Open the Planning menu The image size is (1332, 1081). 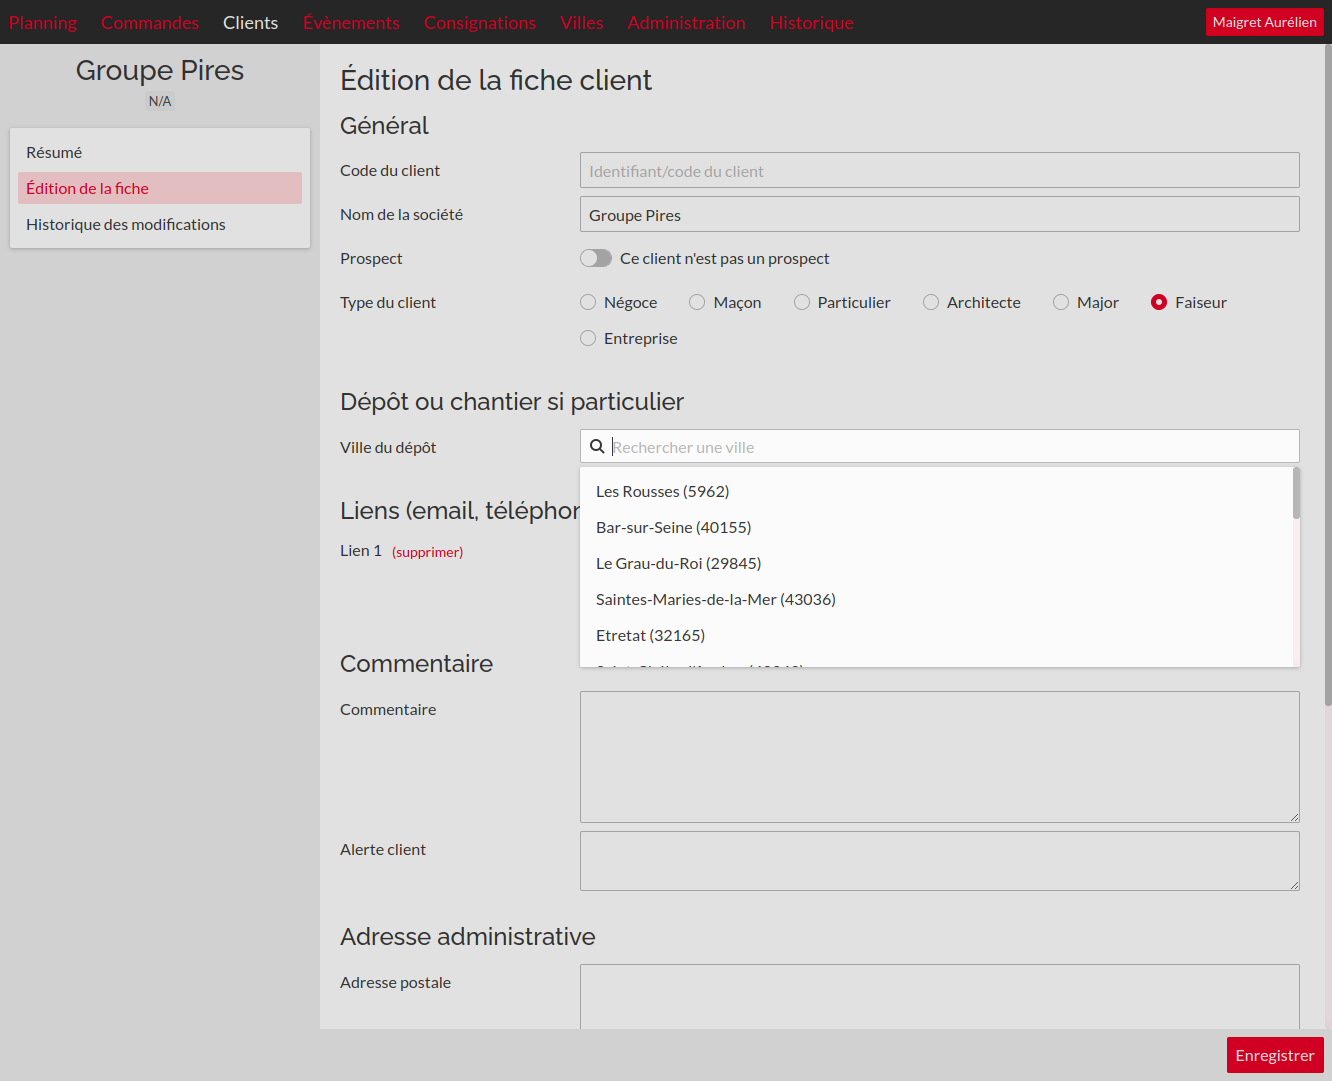pos(43,22)
